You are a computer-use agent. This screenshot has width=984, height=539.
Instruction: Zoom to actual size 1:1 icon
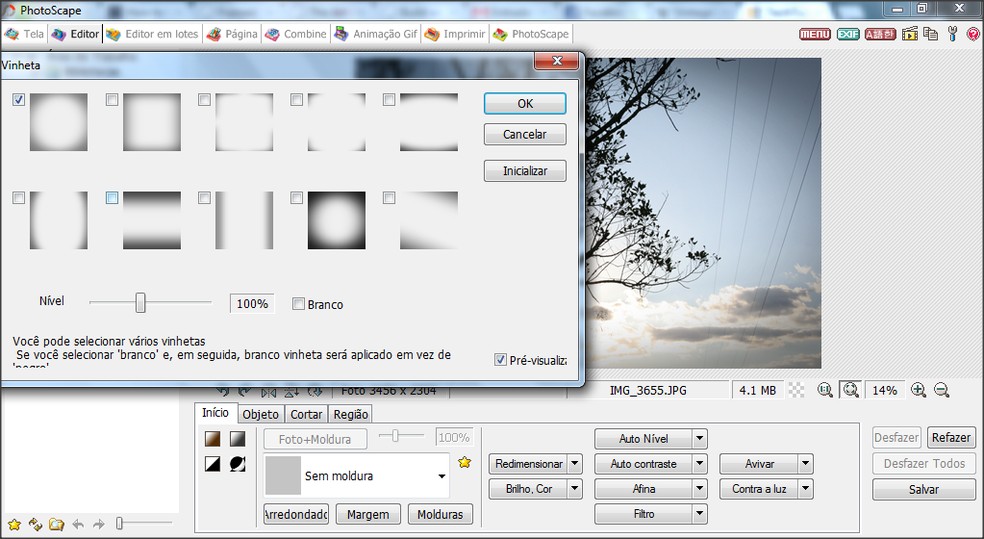pos(825,390)
